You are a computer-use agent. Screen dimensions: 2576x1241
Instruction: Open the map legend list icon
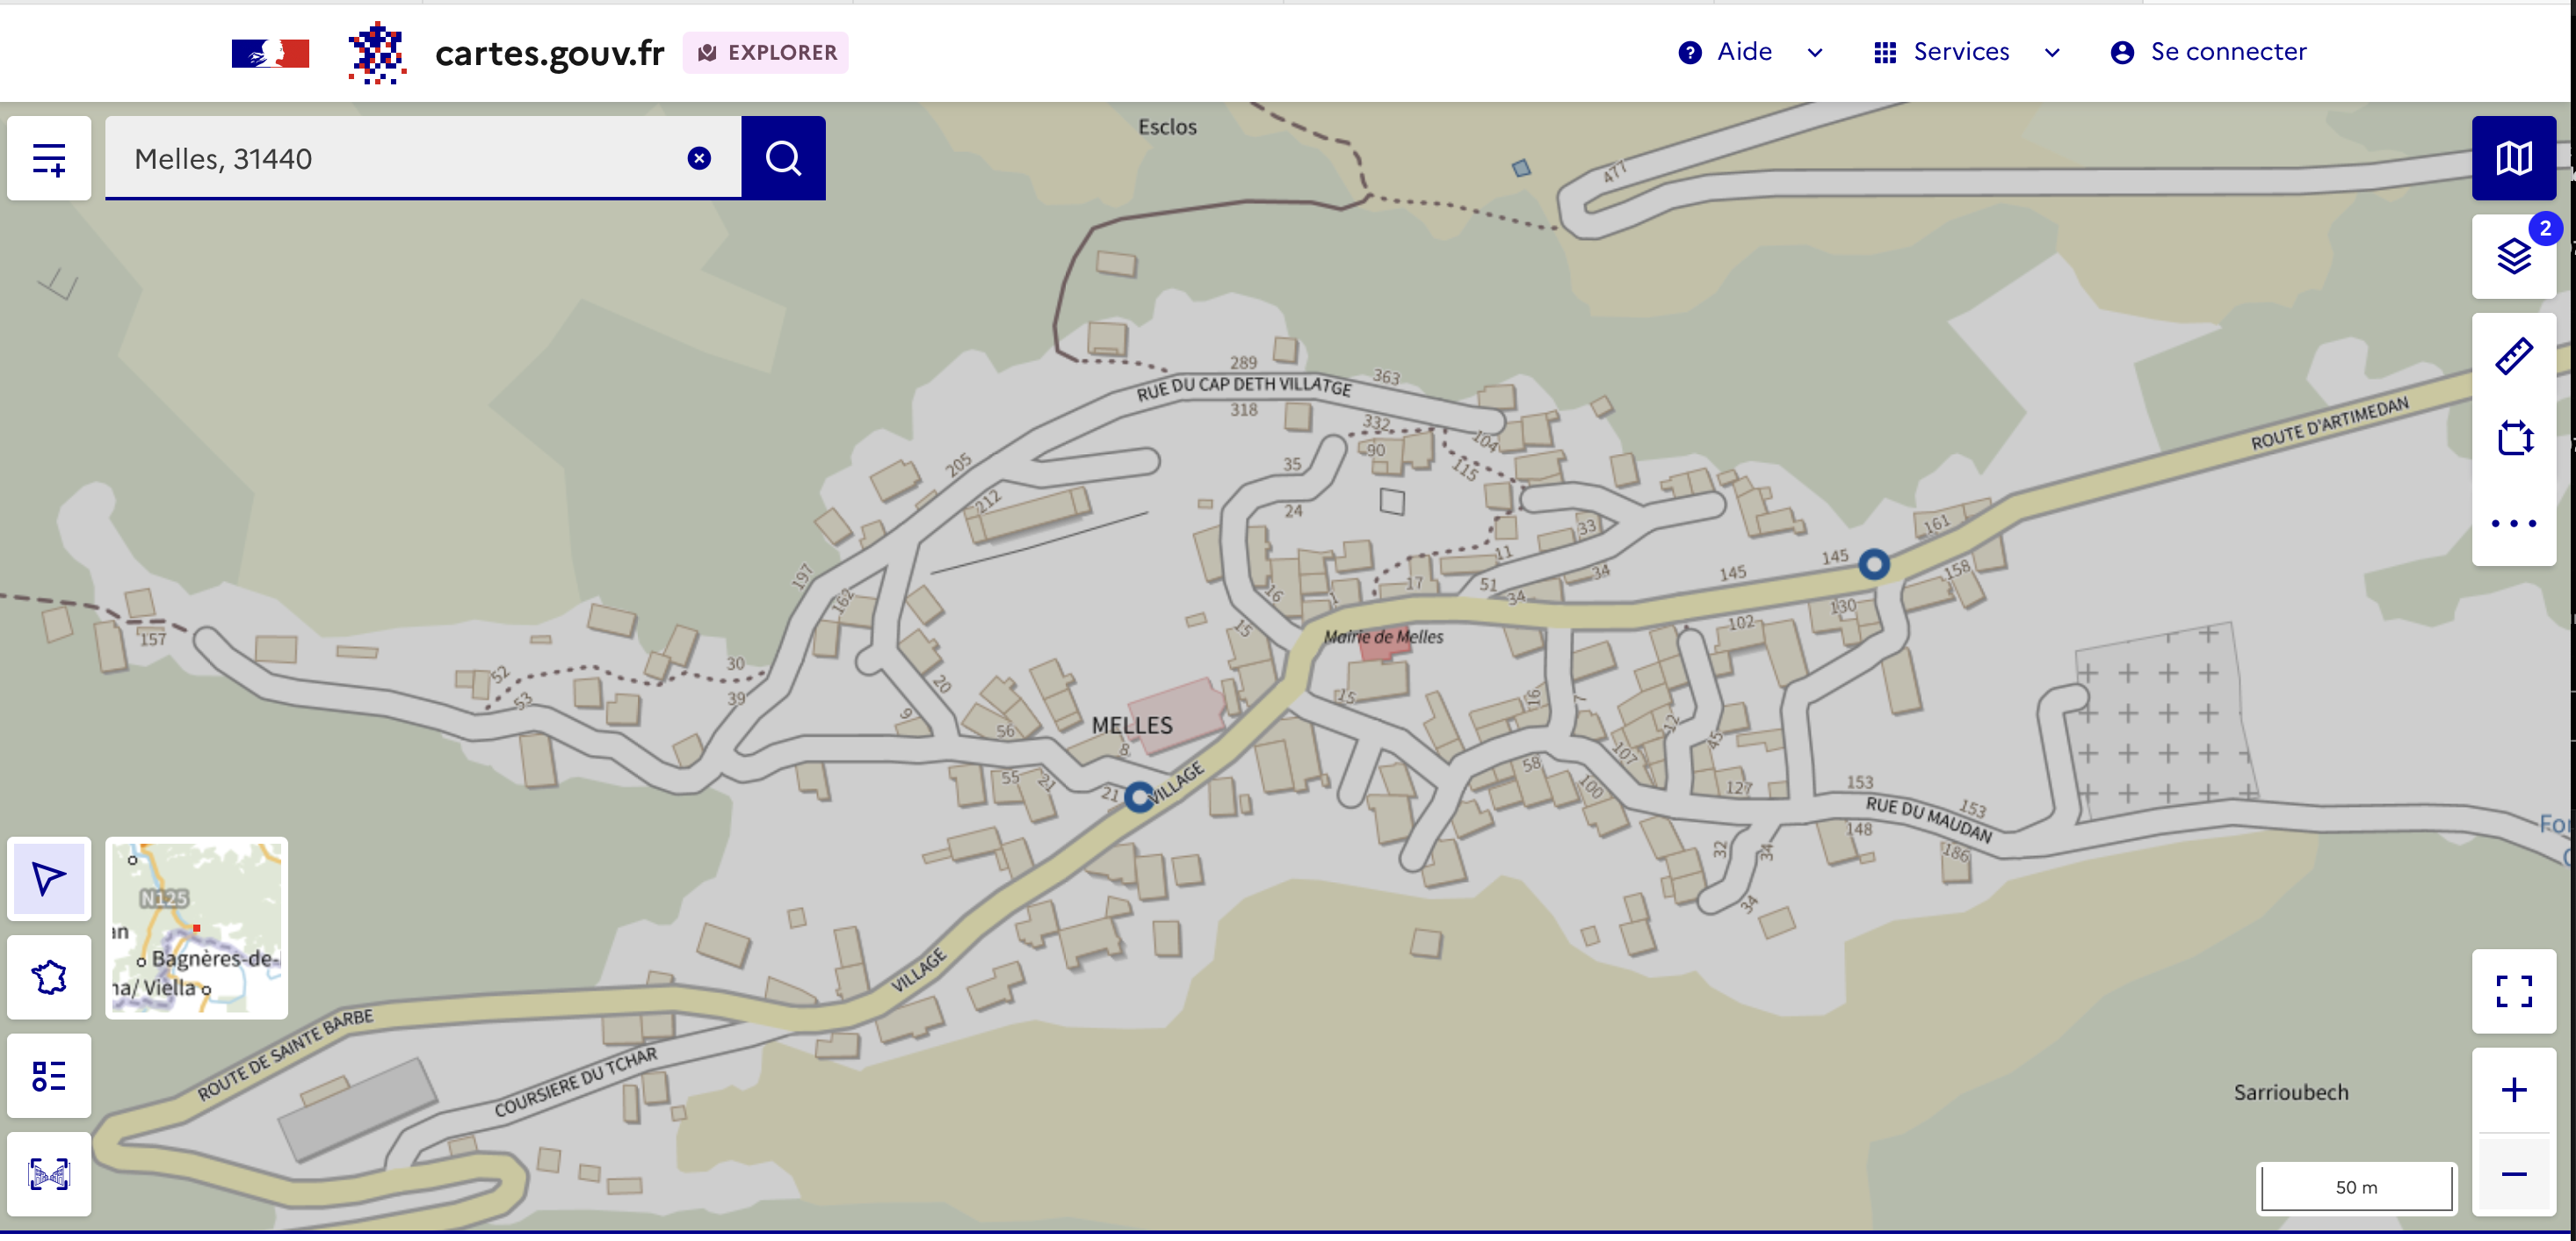49,1076
